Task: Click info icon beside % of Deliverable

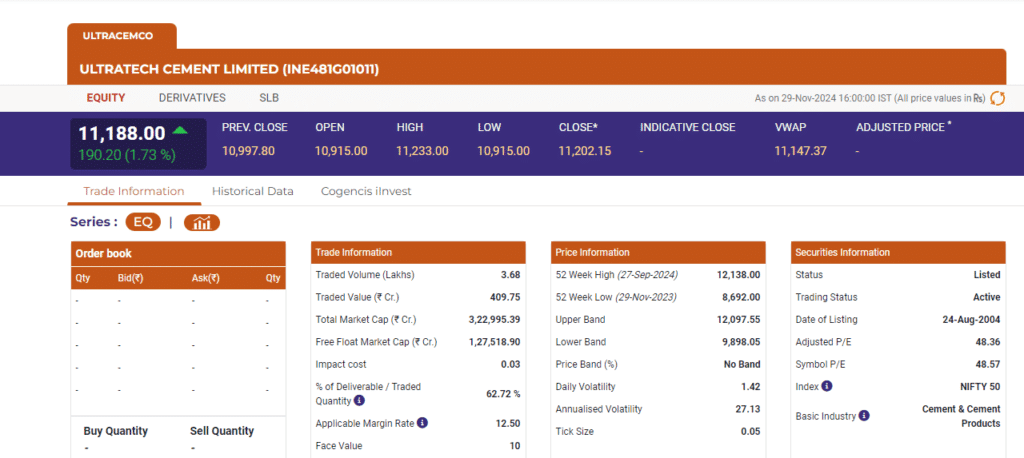Action: coord(359,401)
